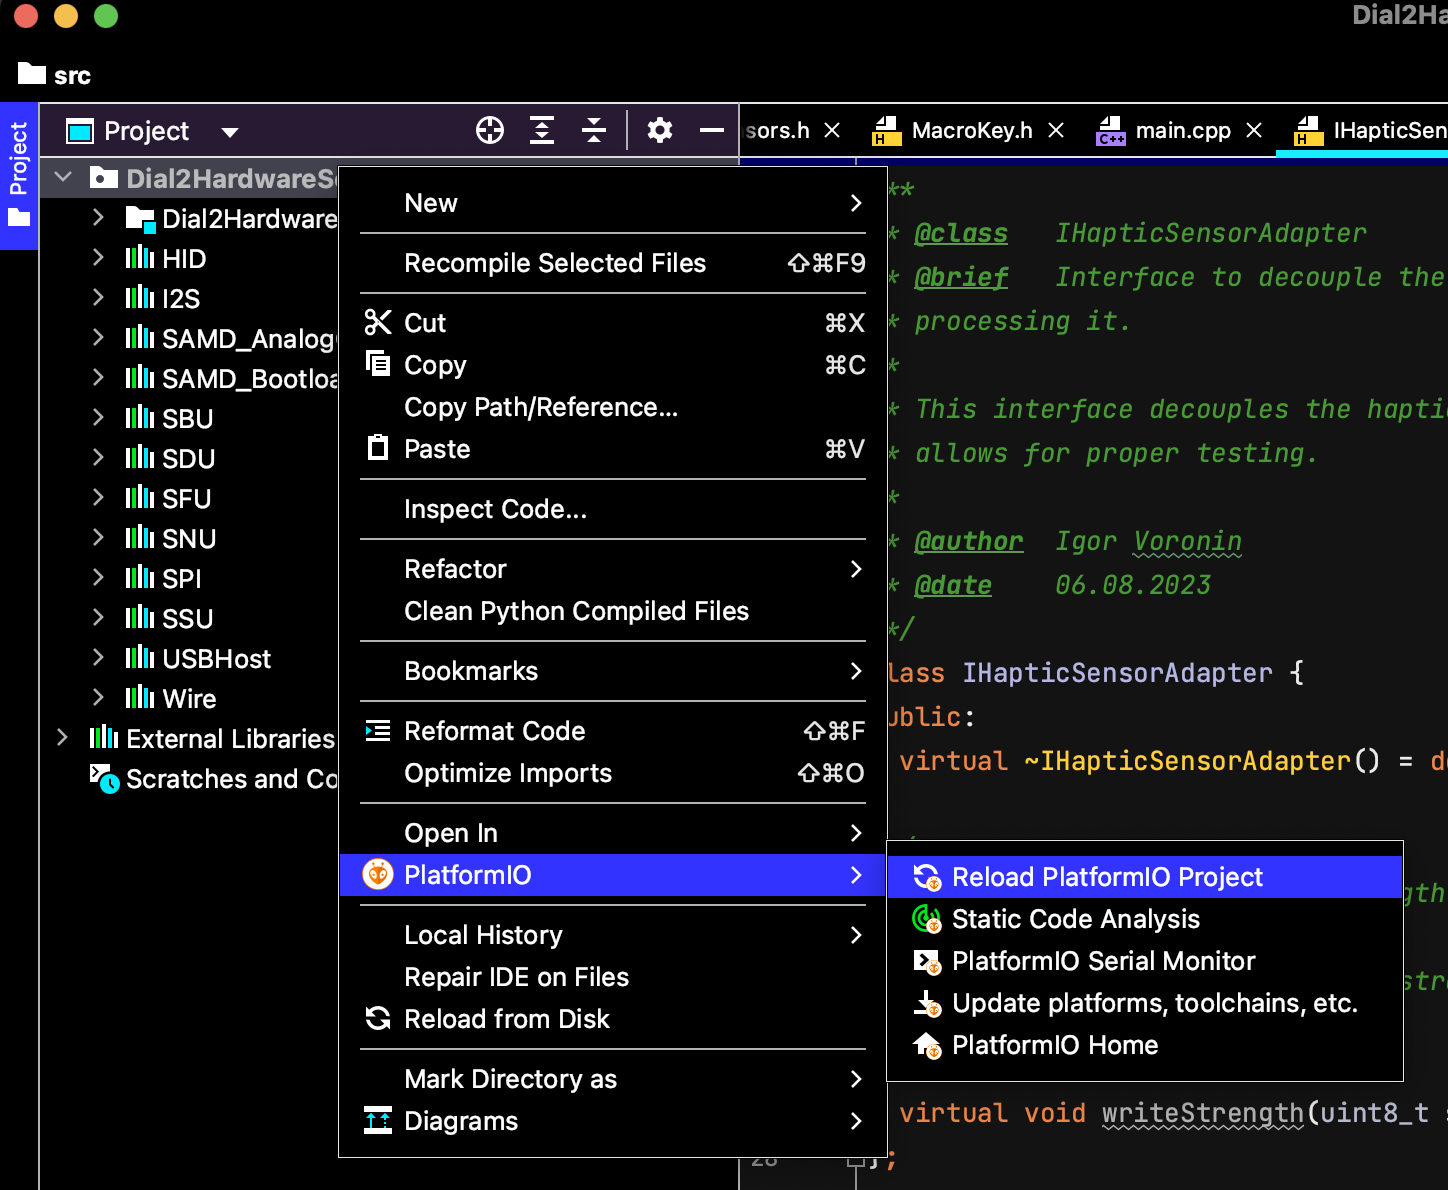The width and height of the screenshot is (1448, 1190).
Task: Expand the HID library node
Action: (98, 258)
